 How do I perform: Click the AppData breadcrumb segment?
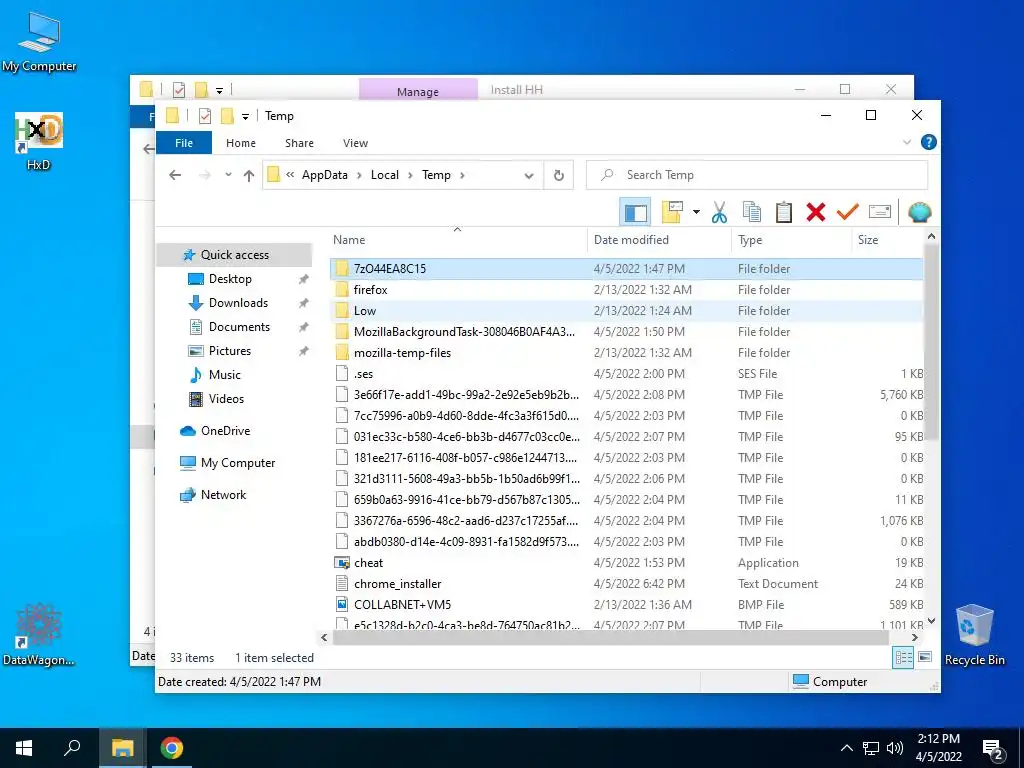point(325,175)
